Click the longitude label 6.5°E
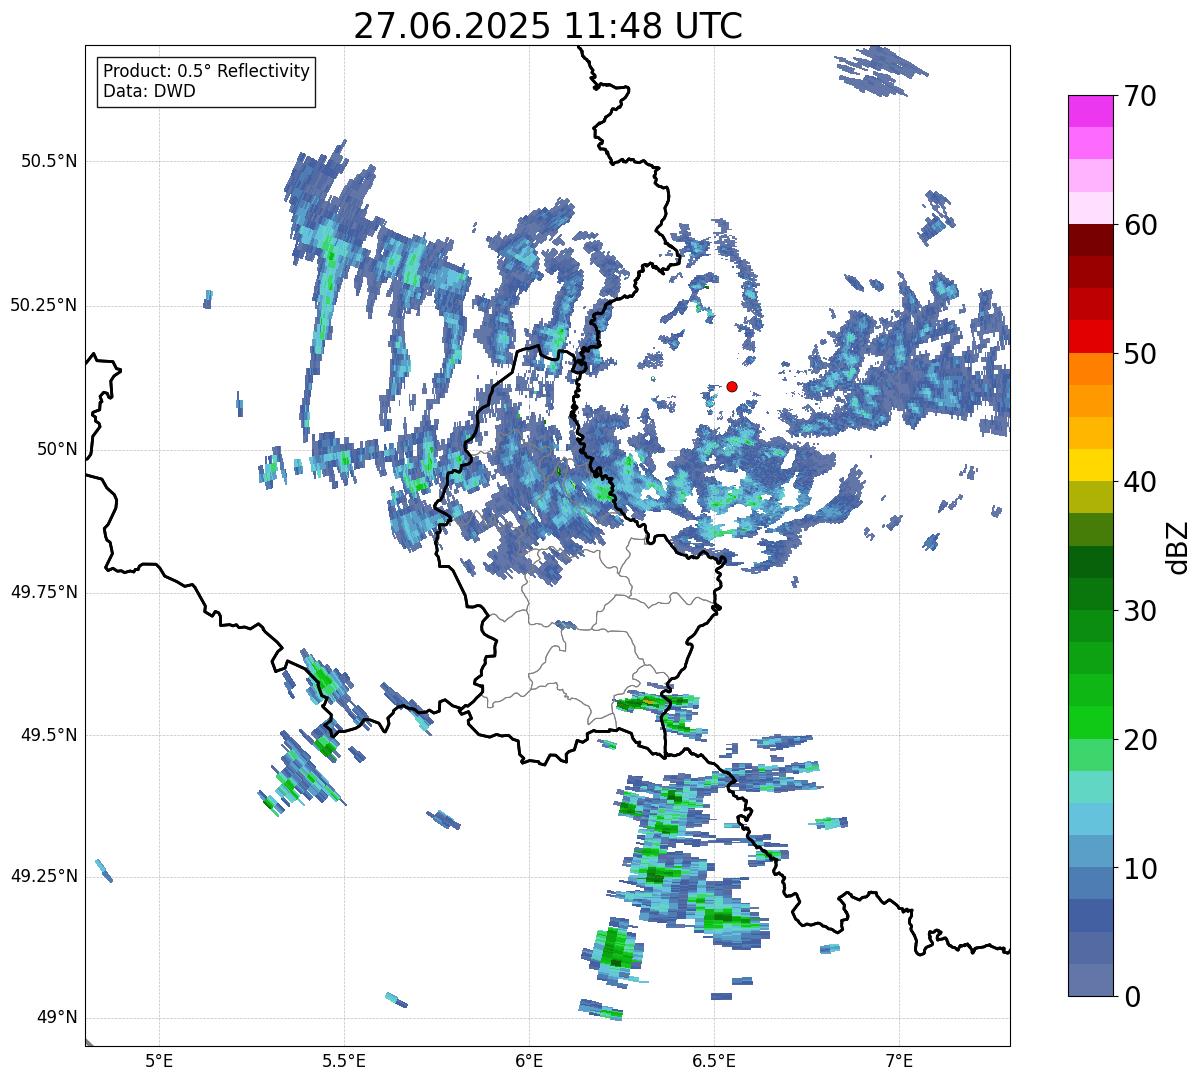The height and width of the screenshot is (1081, 1202). pyautogui.click(x=714, y=1060)
